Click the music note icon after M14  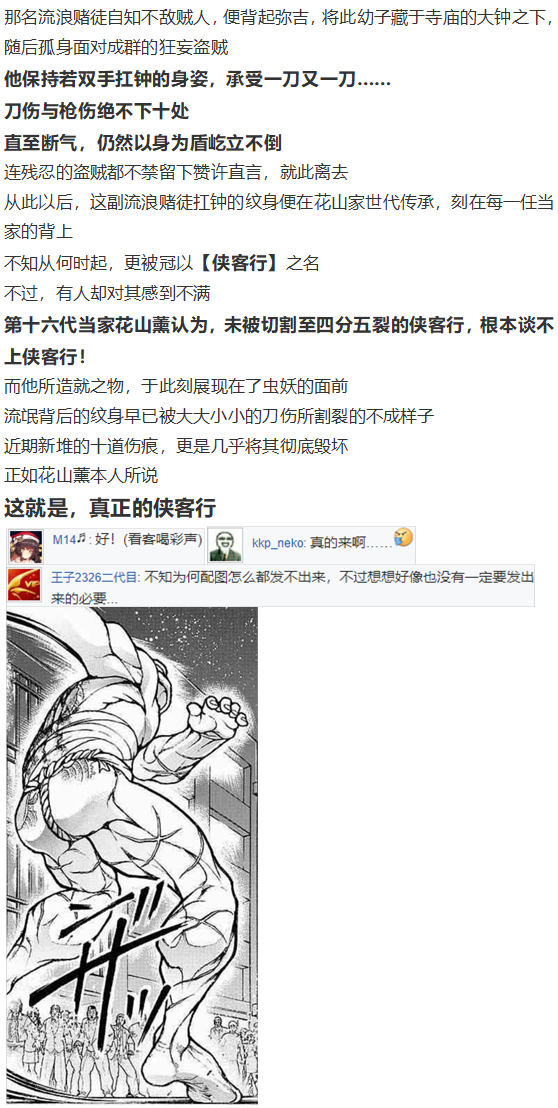(81, 539)
